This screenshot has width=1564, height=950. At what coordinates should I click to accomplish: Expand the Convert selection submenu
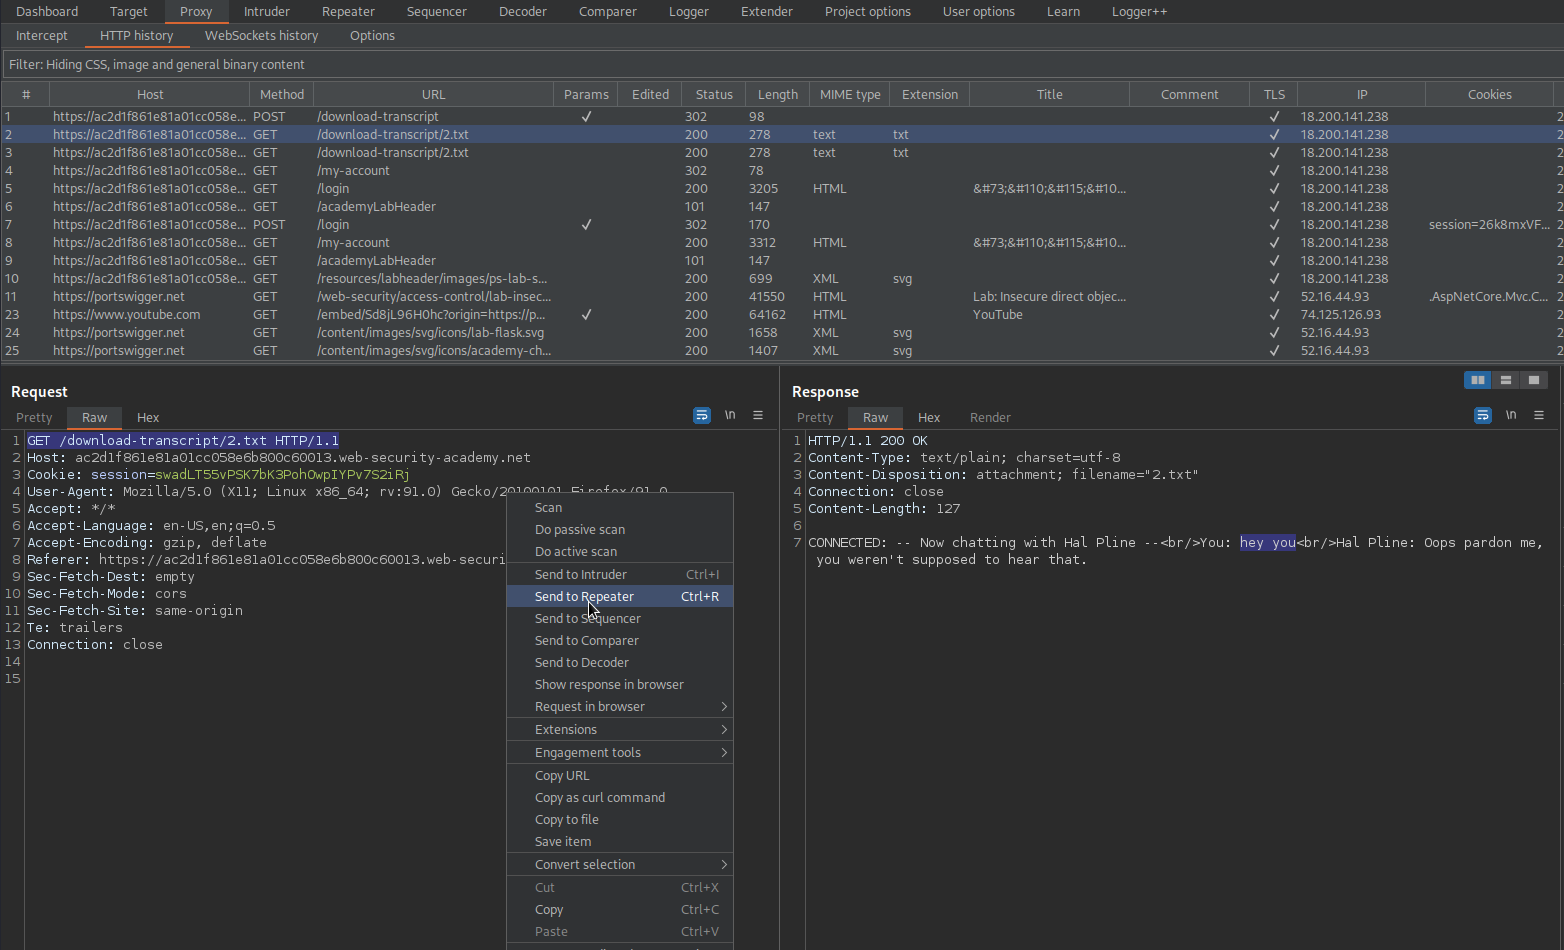(620, 865)
